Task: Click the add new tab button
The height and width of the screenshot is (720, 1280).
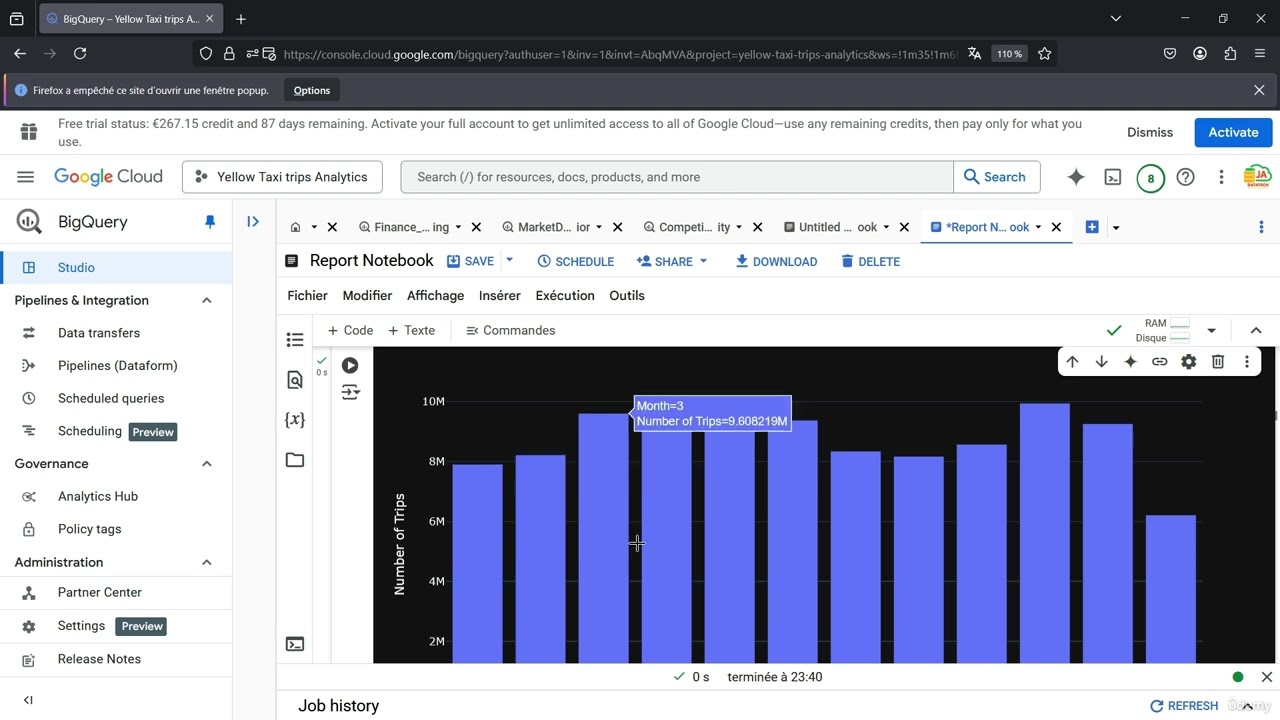Action: click(1092, 227)
